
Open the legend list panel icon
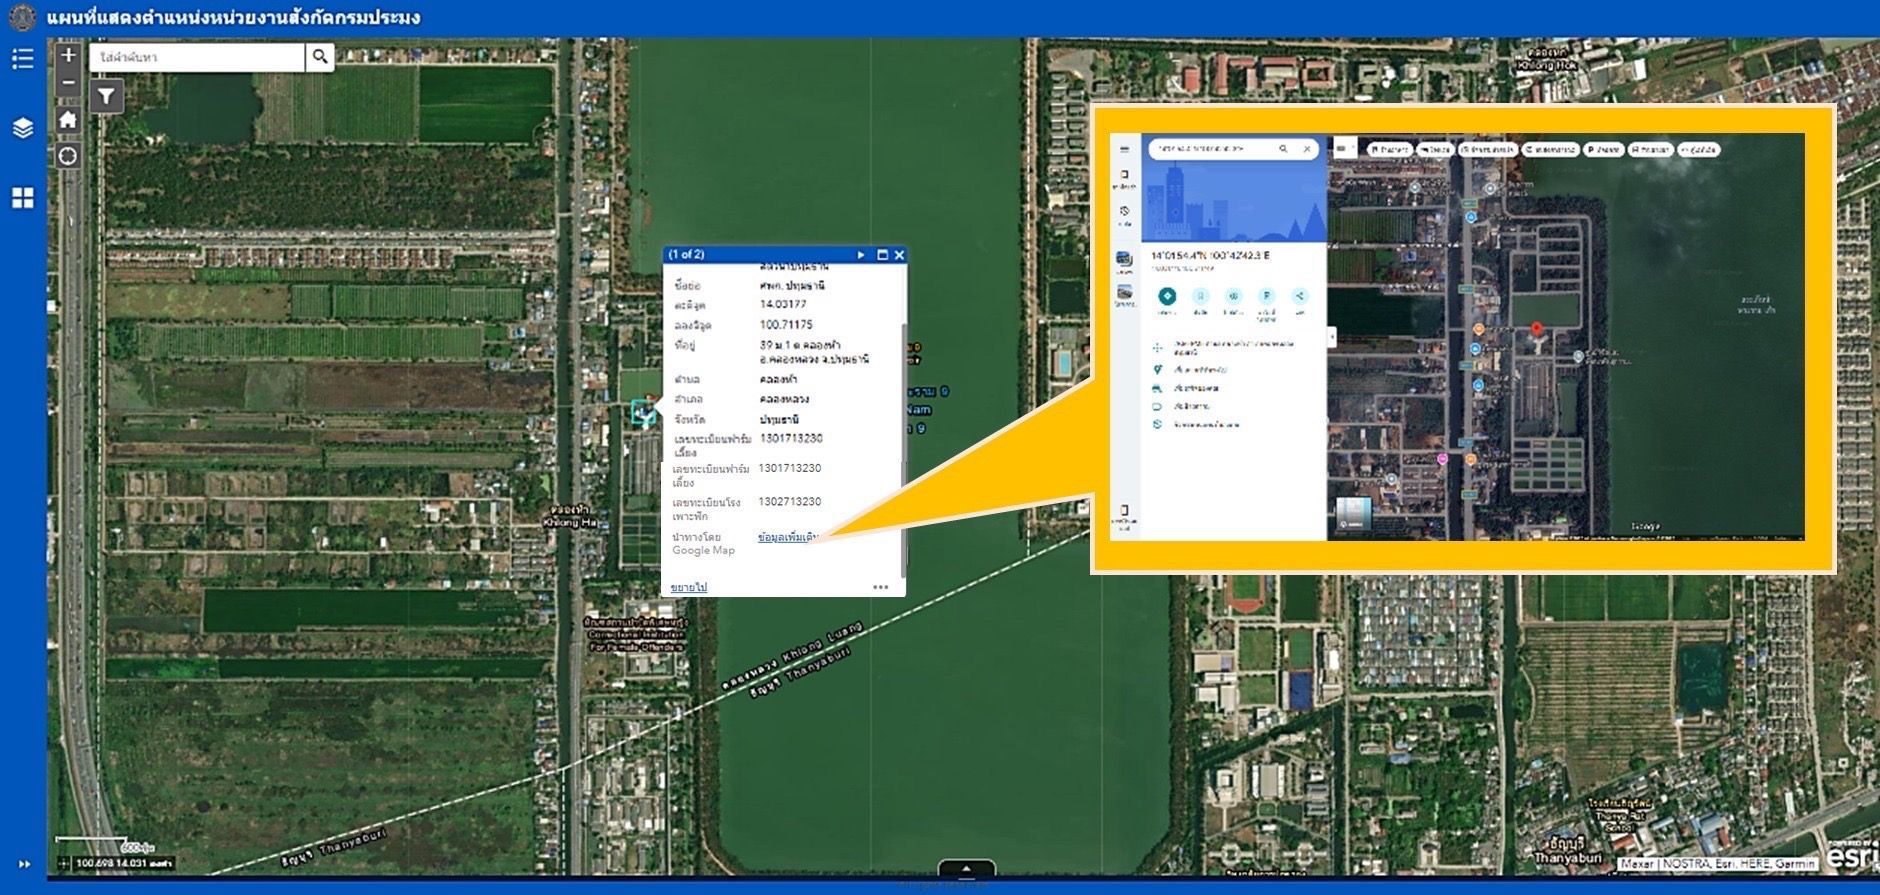[22, 59]
